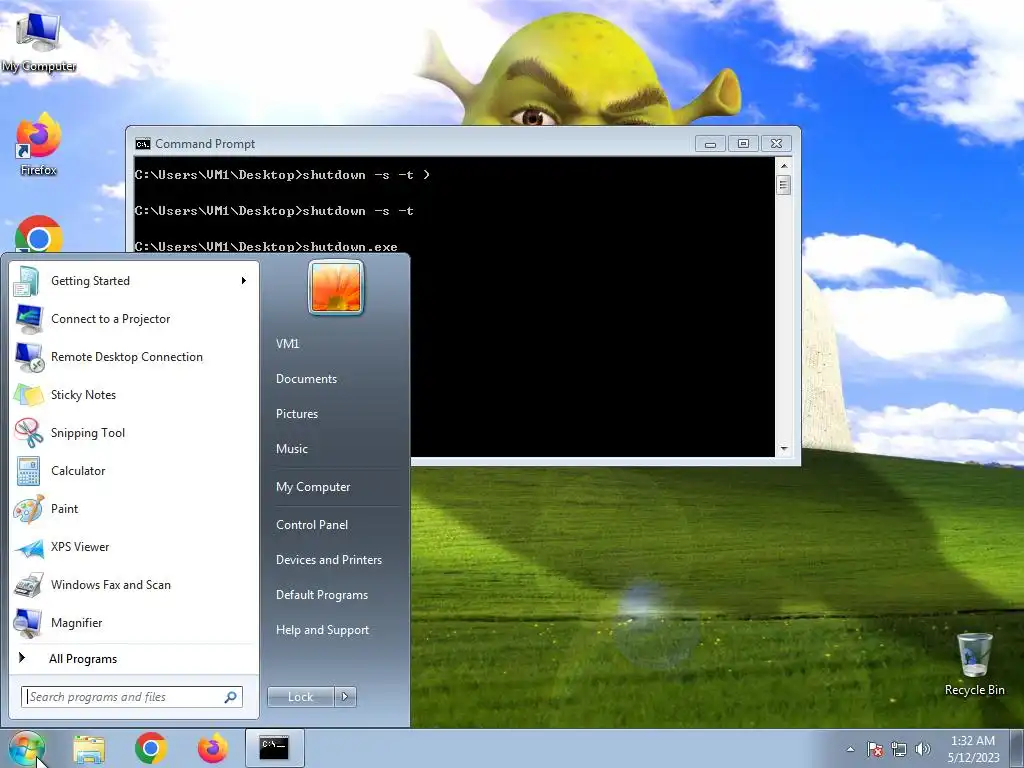This screenshot has height=768, width=1024.
Task: Select Firefox desktop shortcut
Action: [x=39, y=144]
